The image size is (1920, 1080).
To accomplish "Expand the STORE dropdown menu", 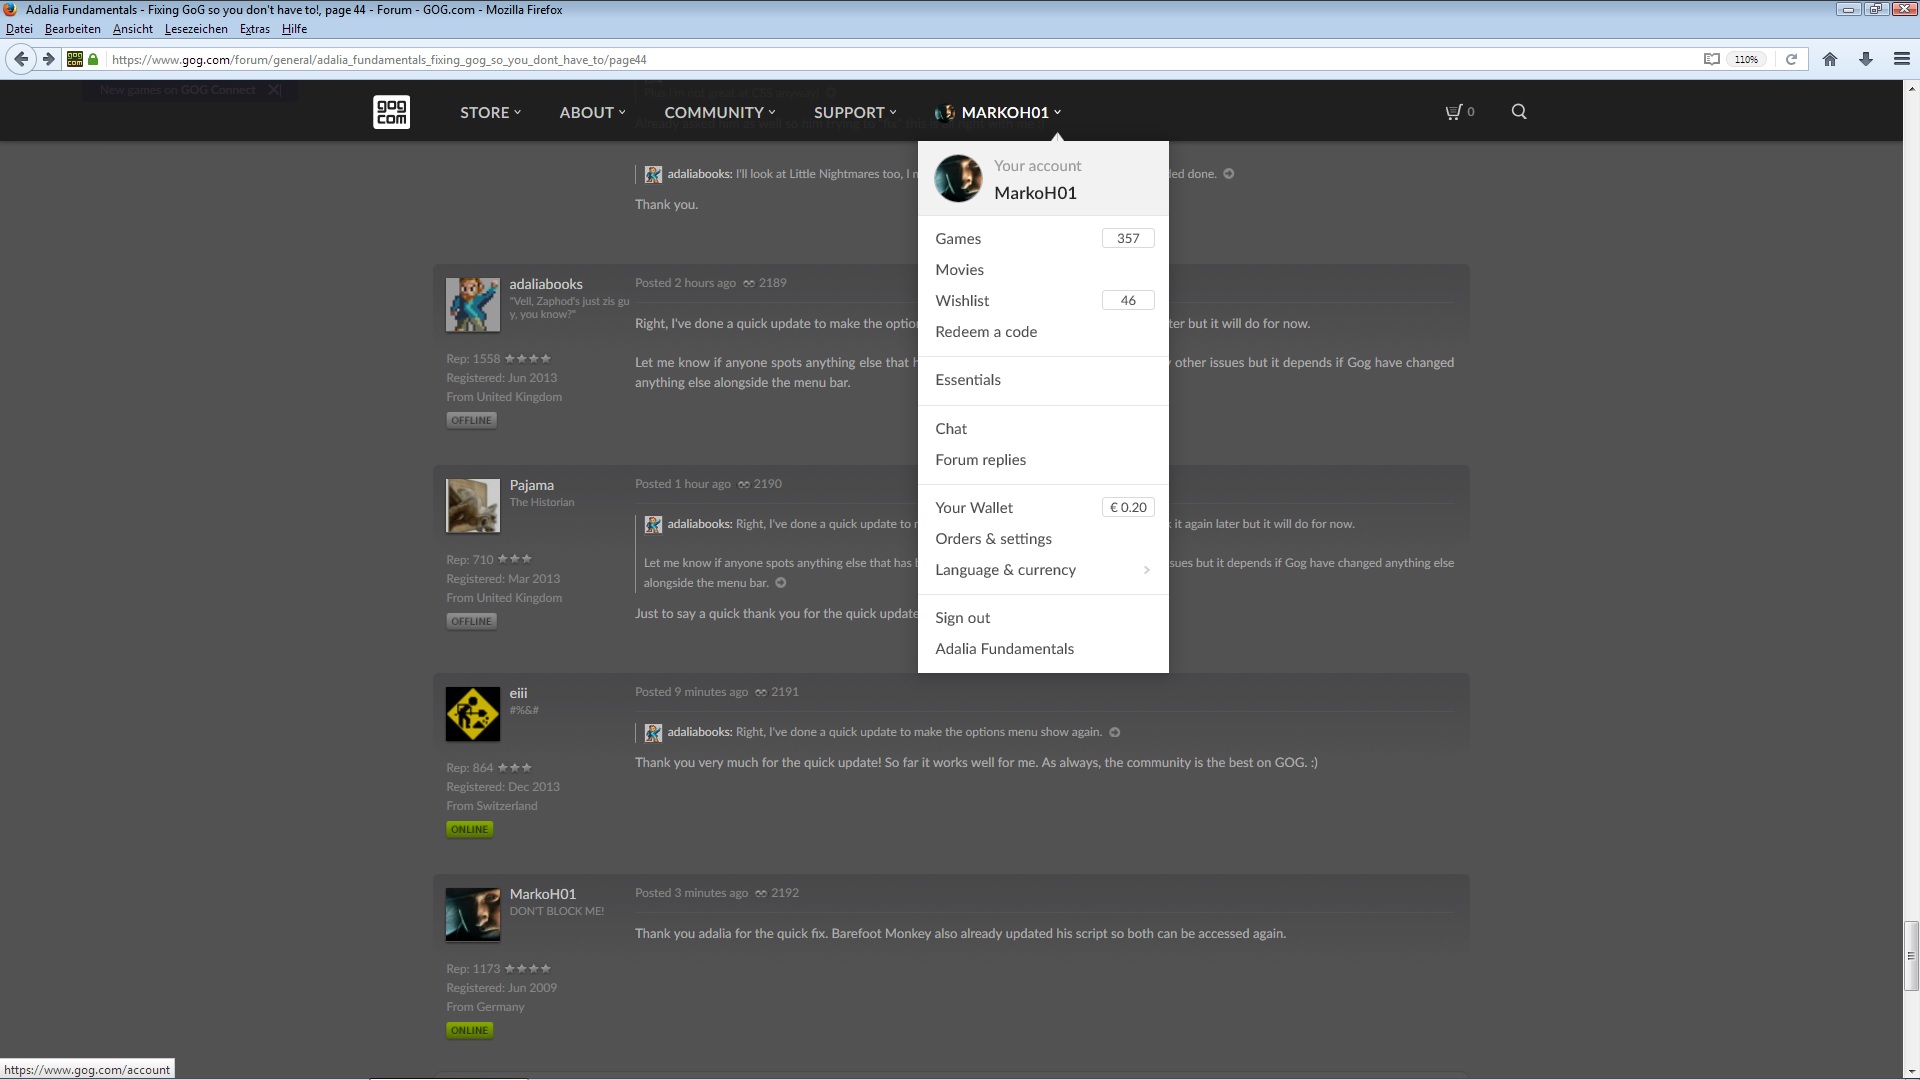I will 490,112.
